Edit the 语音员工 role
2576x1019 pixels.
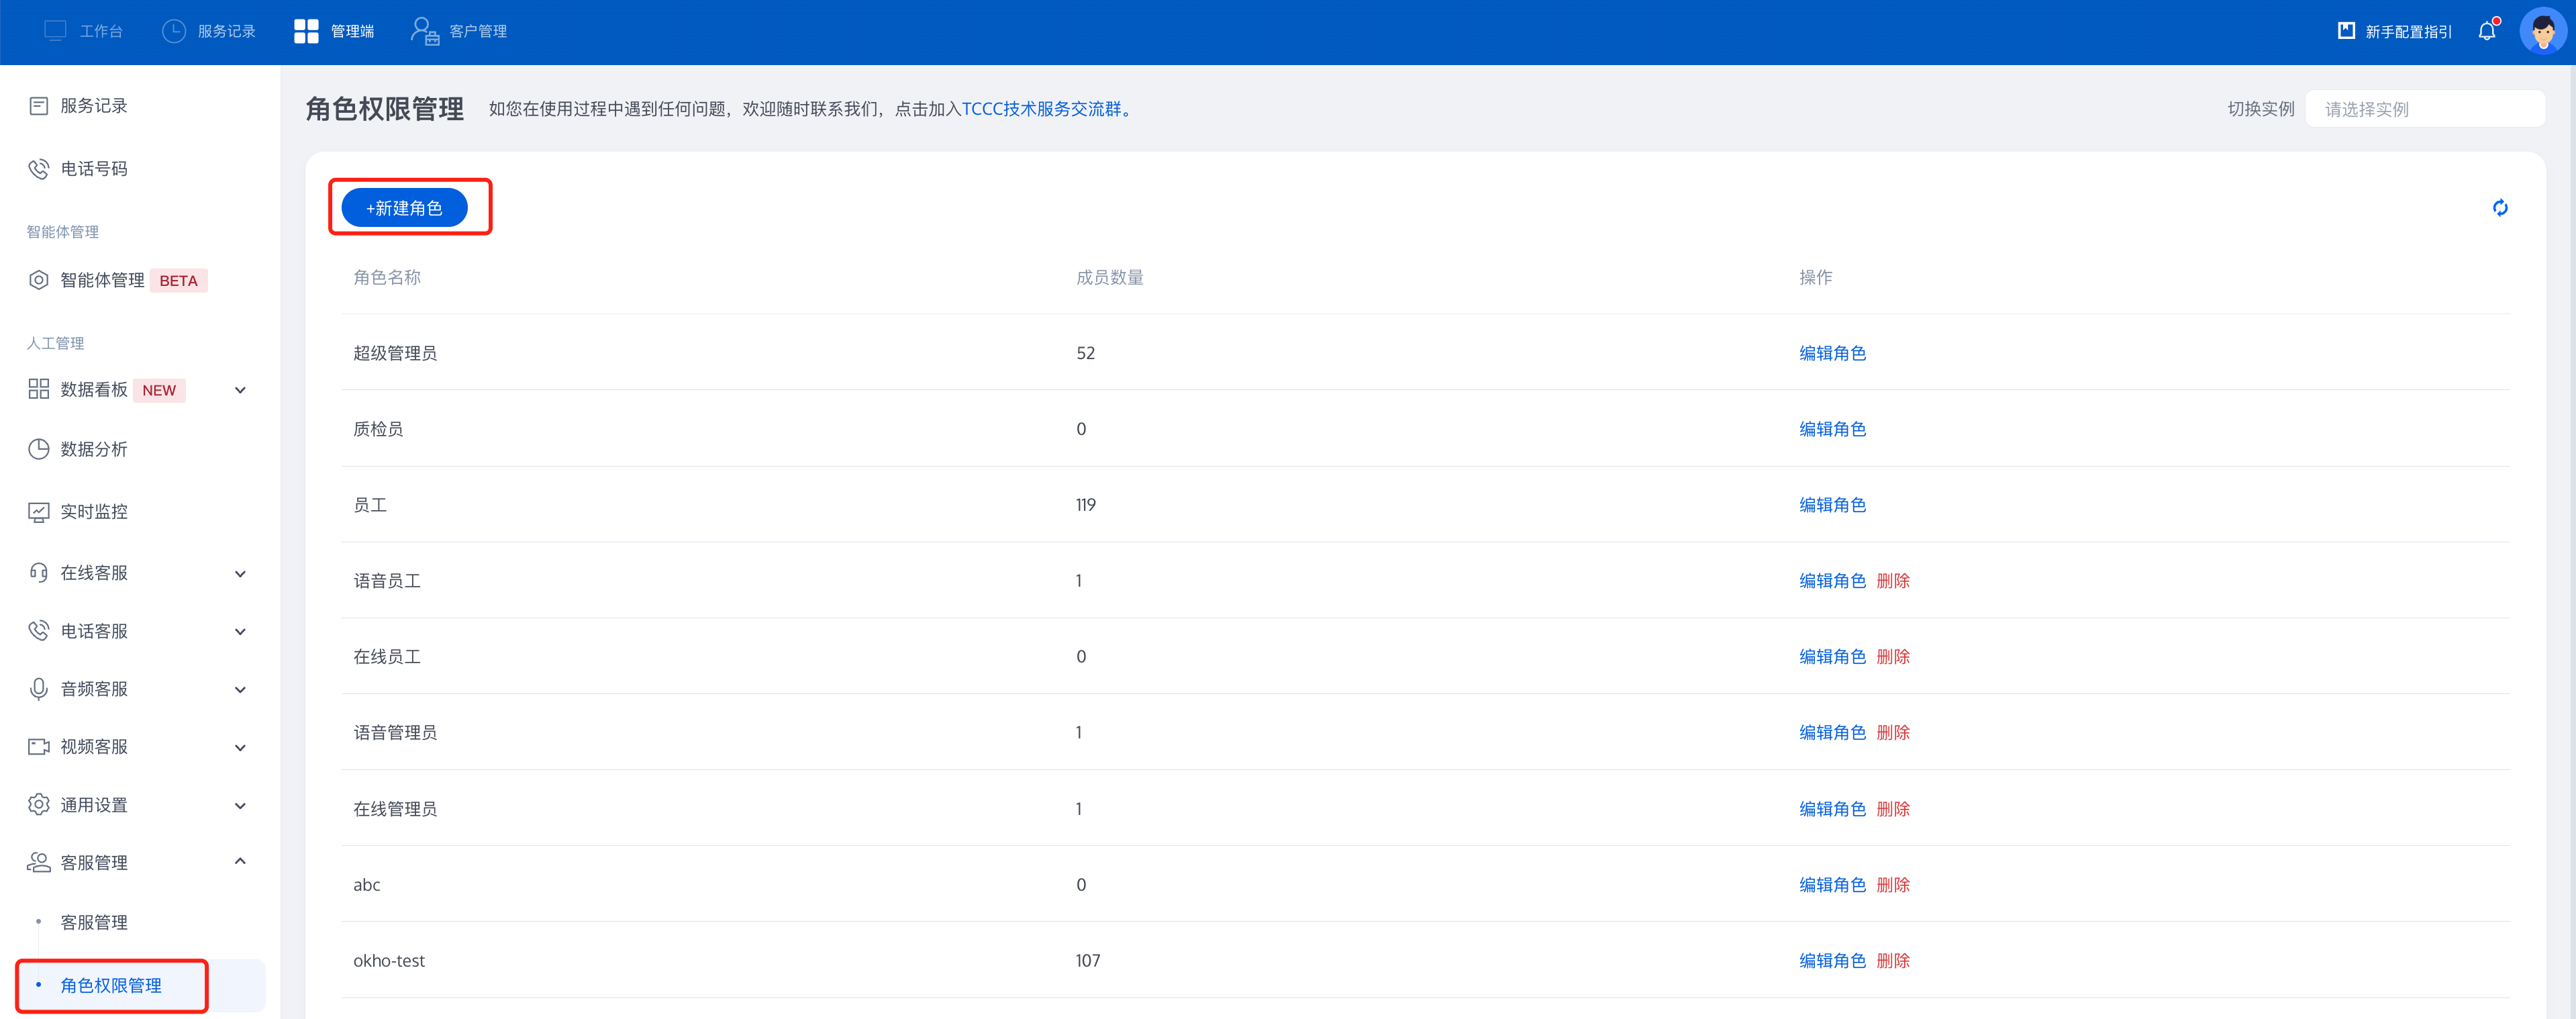click(1832, 581)
